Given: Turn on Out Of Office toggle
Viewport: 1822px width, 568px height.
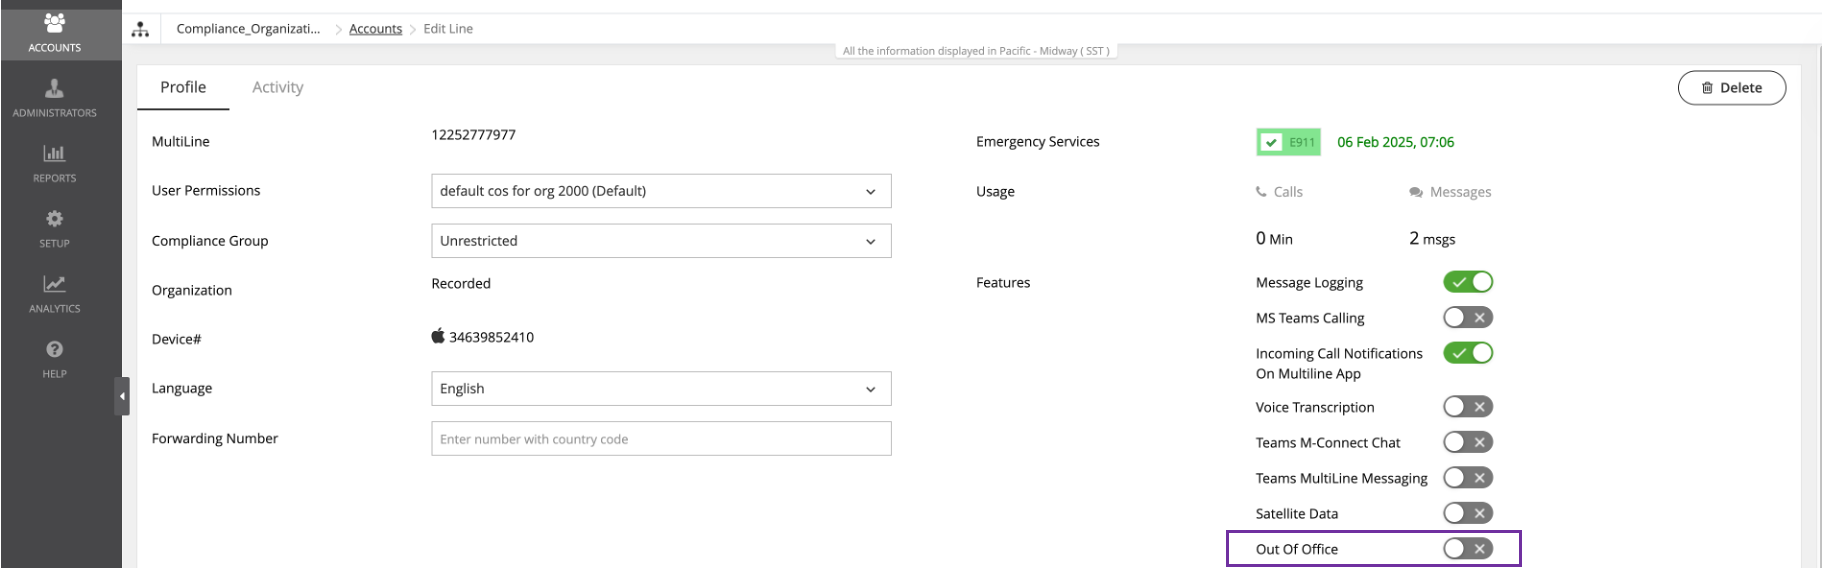Looking at the screenshot, I should pyautogui.click(x=1467, y=549).
